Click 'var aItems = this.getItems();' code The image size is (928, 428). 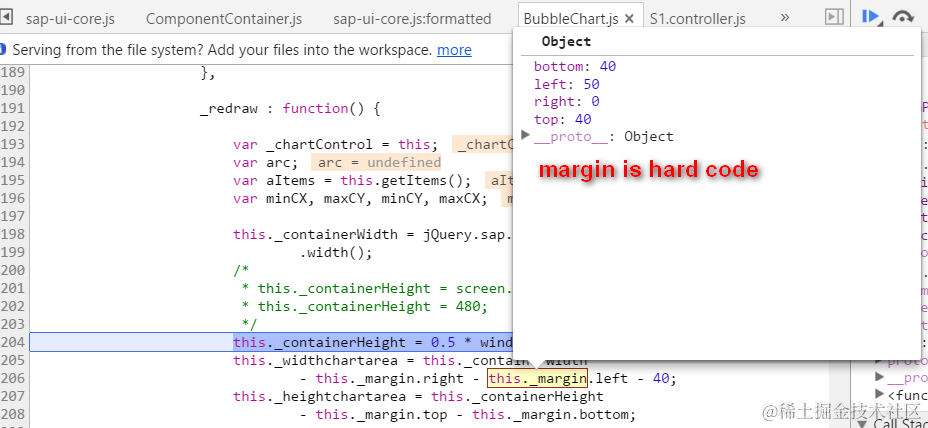pyautogui.click(x=352, y=181)
